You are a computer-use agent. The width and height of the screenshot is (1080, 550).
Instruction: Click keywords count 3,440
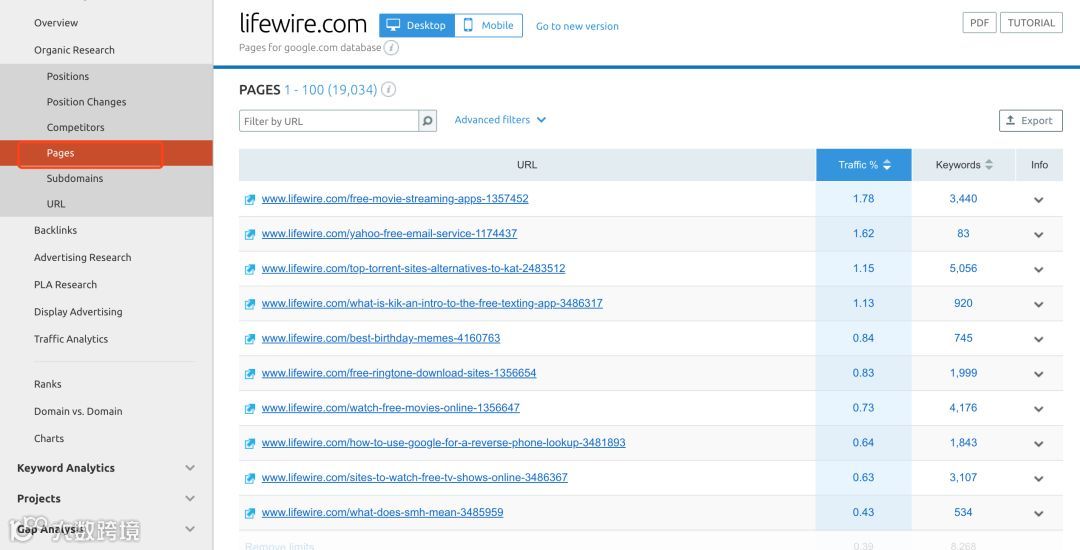pos(963,199)
